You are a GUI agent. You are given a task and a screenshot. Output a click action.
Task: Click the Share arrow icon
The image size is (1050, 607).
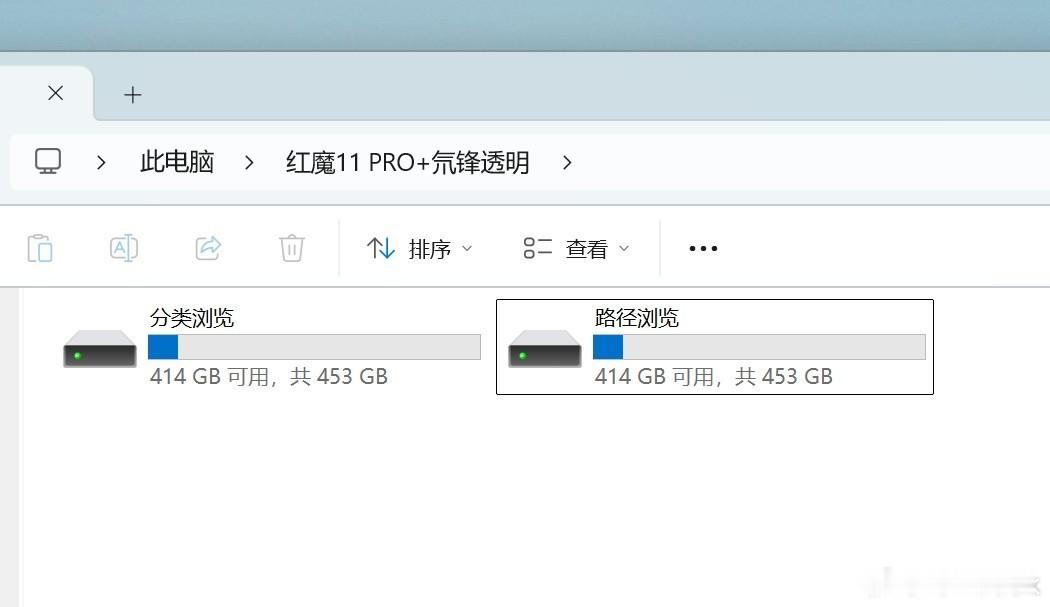pyautogui.click(x=208, y=248)
